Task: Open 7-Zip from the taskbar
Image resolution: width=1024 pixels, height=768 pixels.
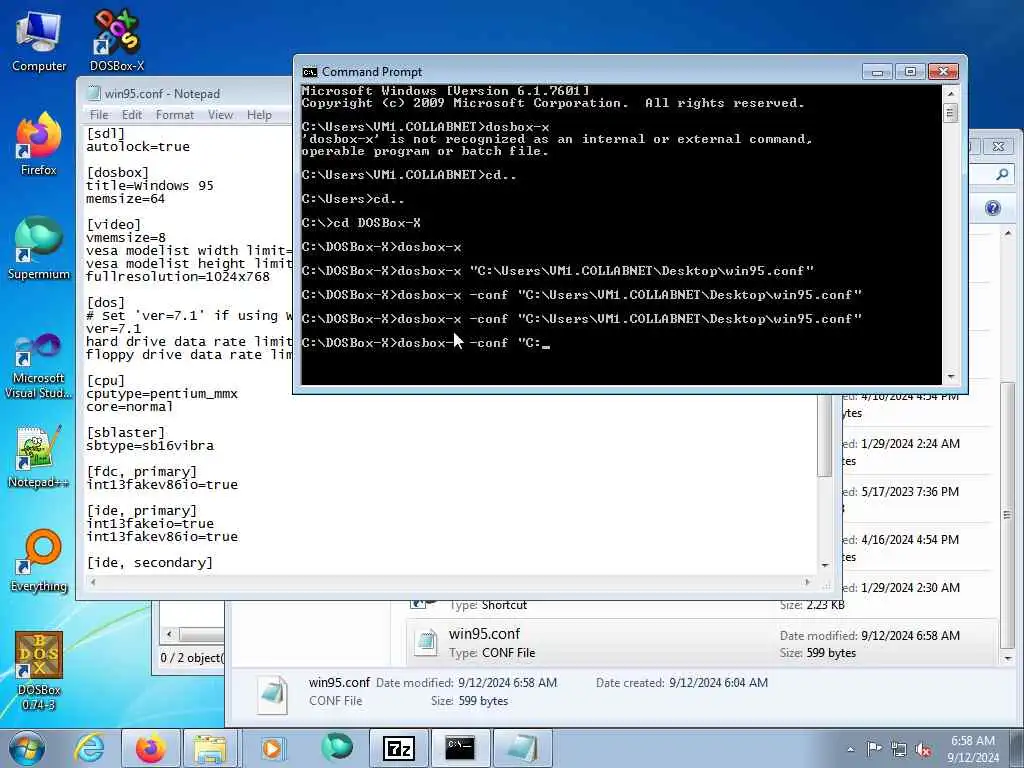Action: coord(398,748)
